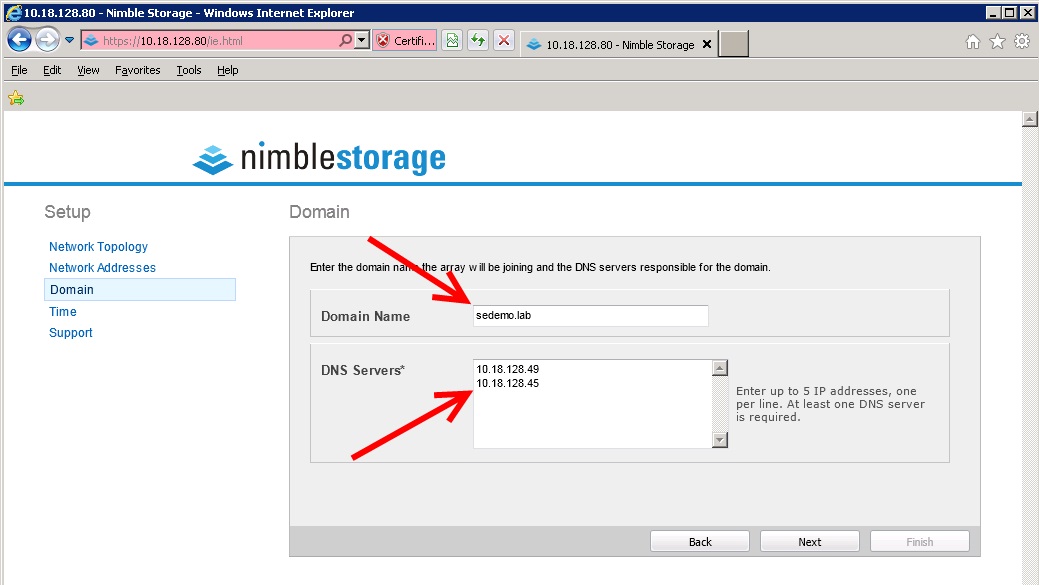
Task: Click DNS Servers box scroll up arrow
Action: point(720,368)
